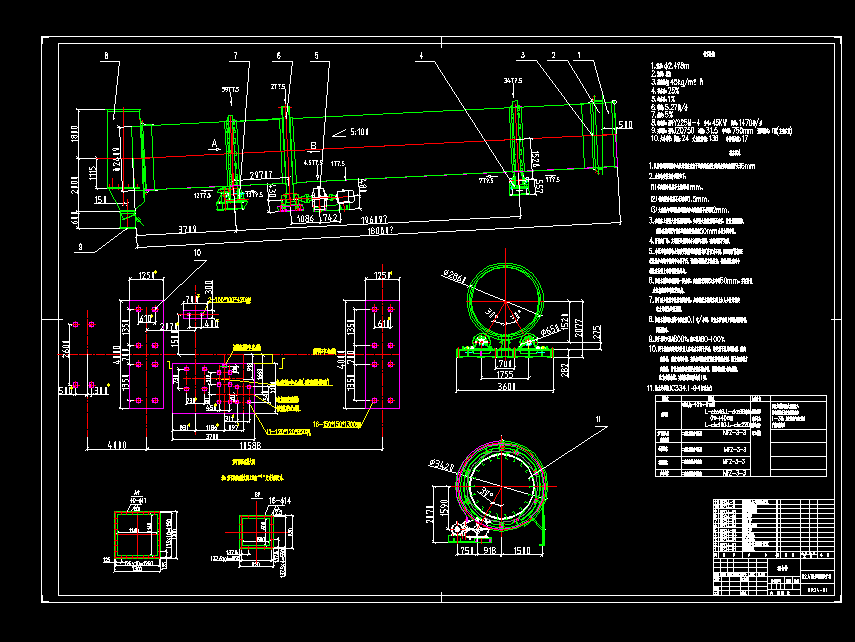
Task: Select the 1115 vertical dimension at the inlet
Action: [x=92, y=173]
